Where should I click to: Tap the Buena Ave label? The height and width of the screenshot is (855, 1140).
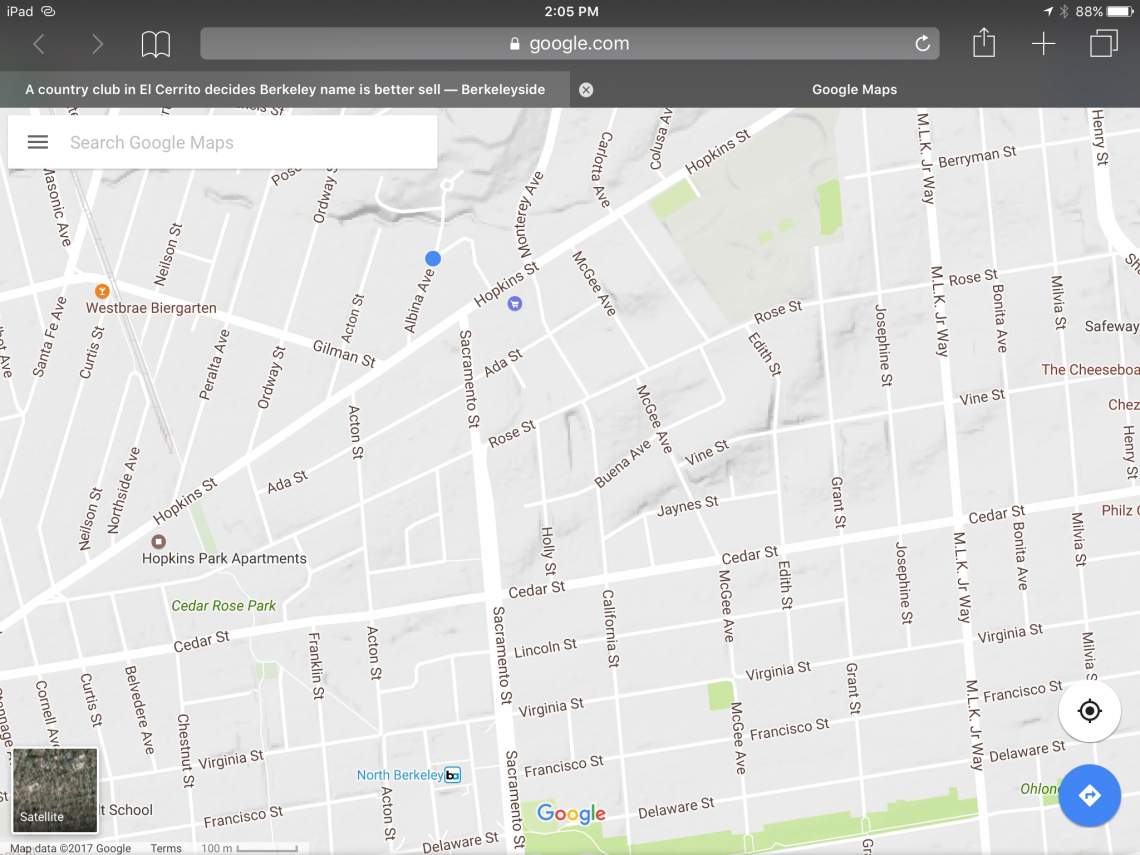[x=623, y=464]
